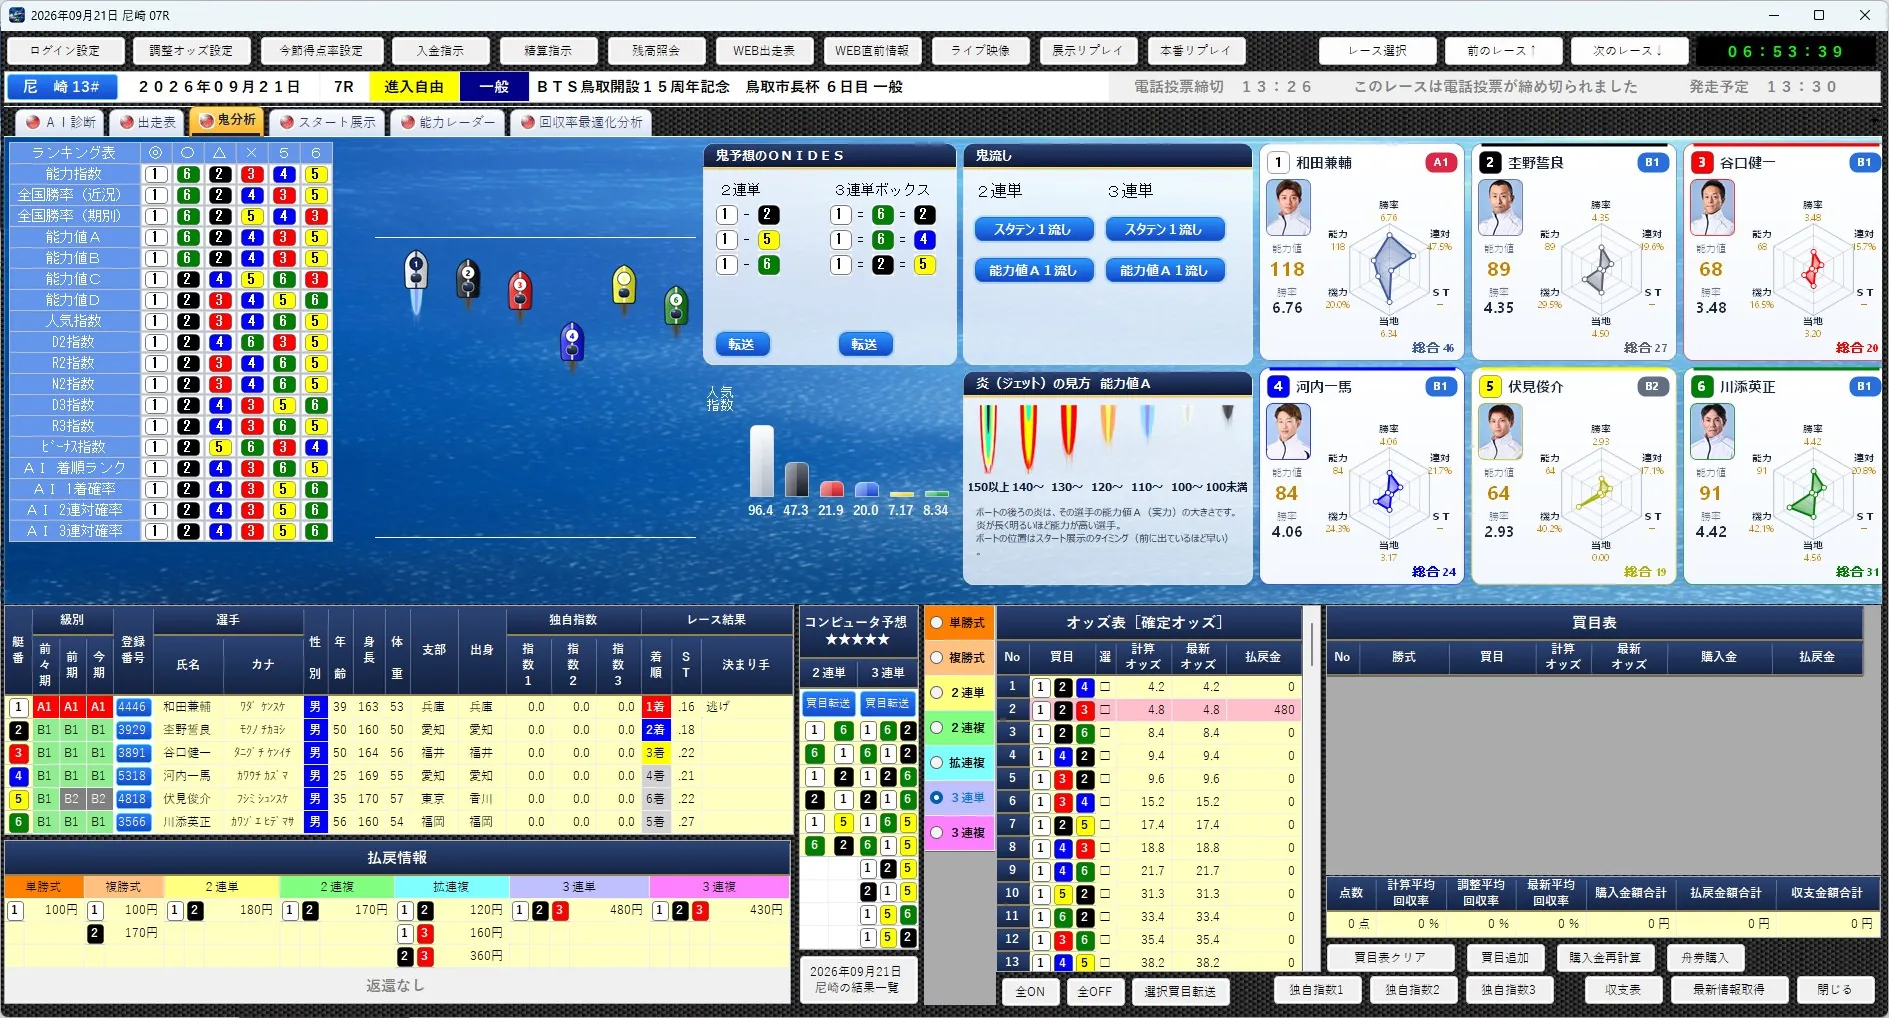
Task: Select the 2連複 radio button
Action: [x=937, y=727]
